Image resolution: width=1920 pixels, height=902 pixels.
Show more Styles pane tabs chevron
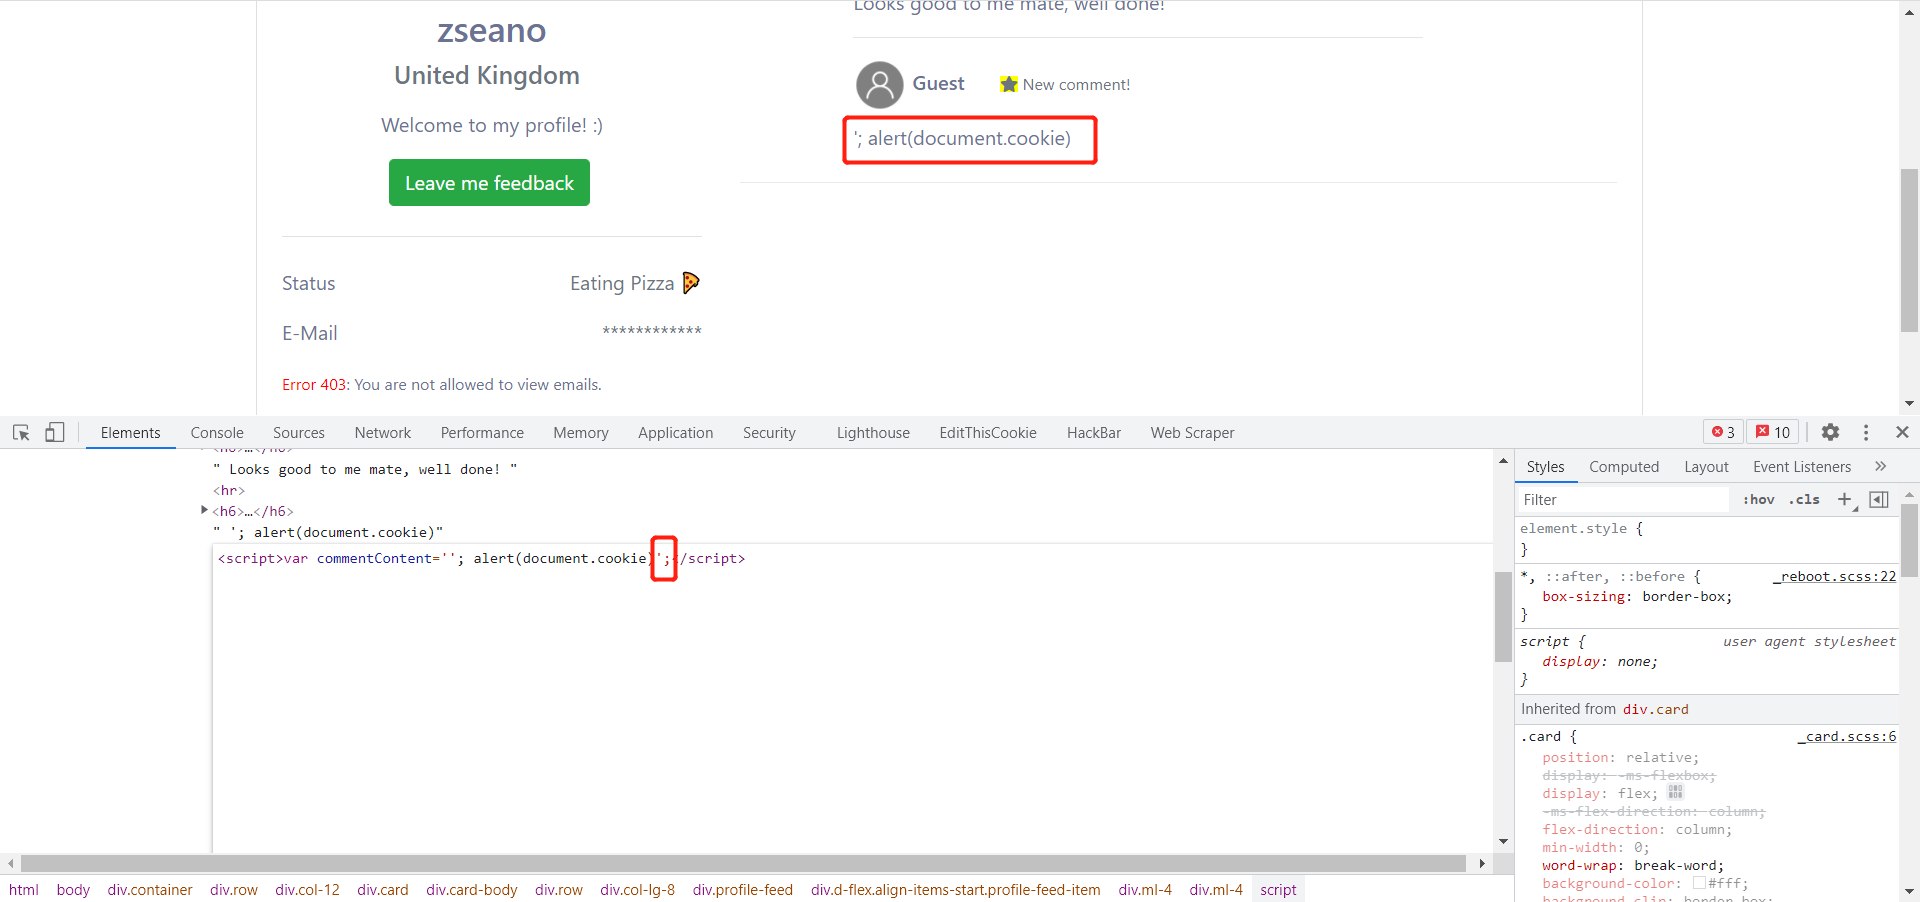[1880, 466]
